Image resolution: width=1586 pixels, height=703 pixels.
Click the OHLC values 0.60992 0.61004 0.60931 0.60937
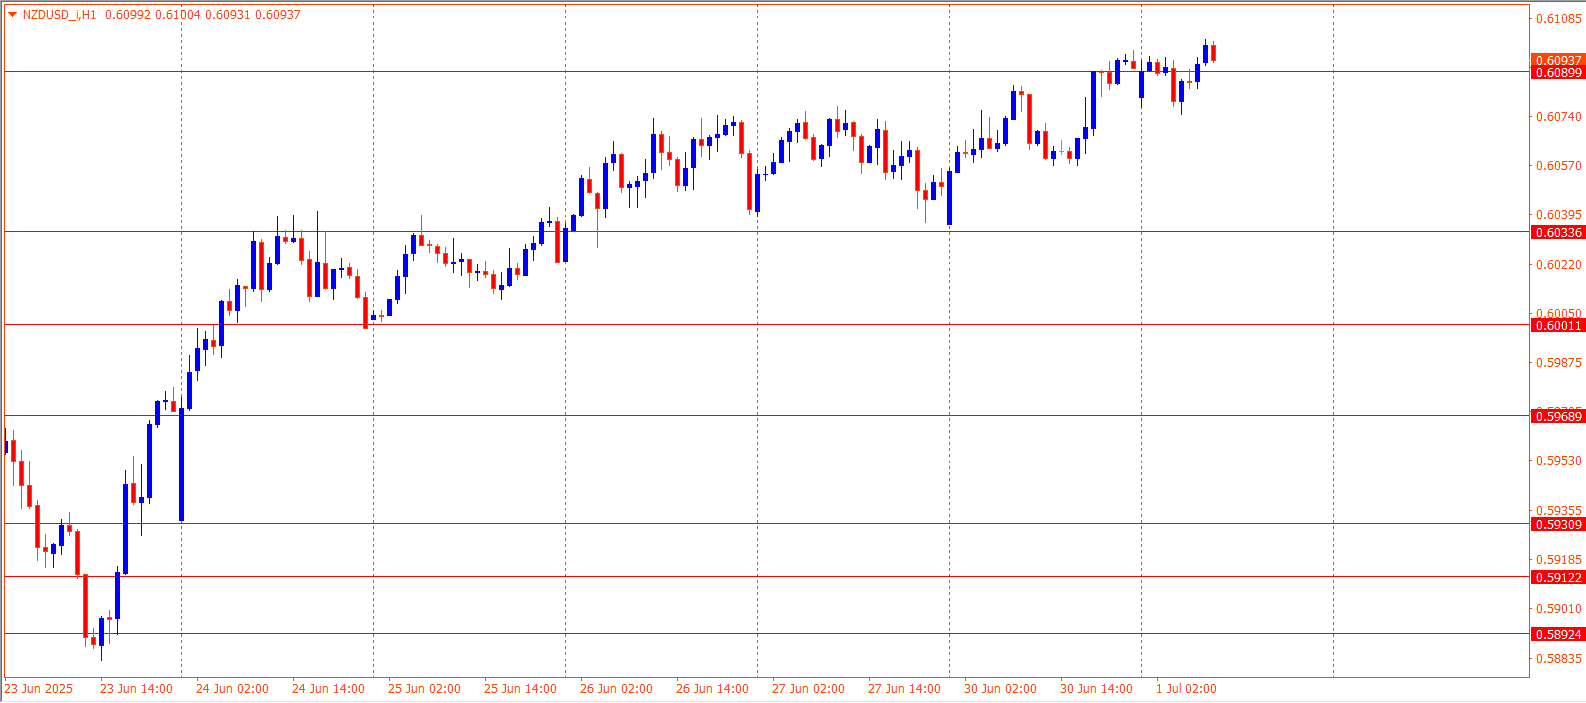tap(203, 15)
